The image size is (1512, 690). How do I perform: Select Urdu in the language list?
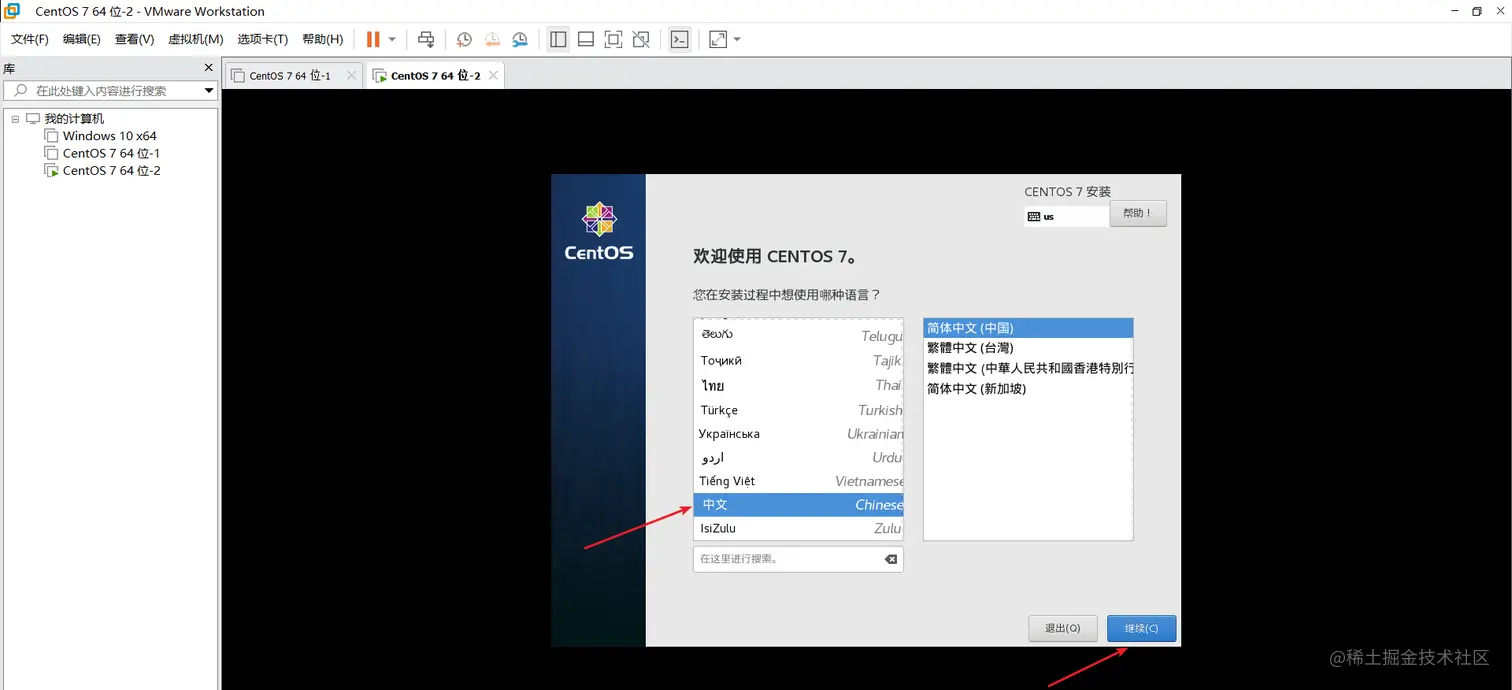pyautogui.click(x=798, y=457)
